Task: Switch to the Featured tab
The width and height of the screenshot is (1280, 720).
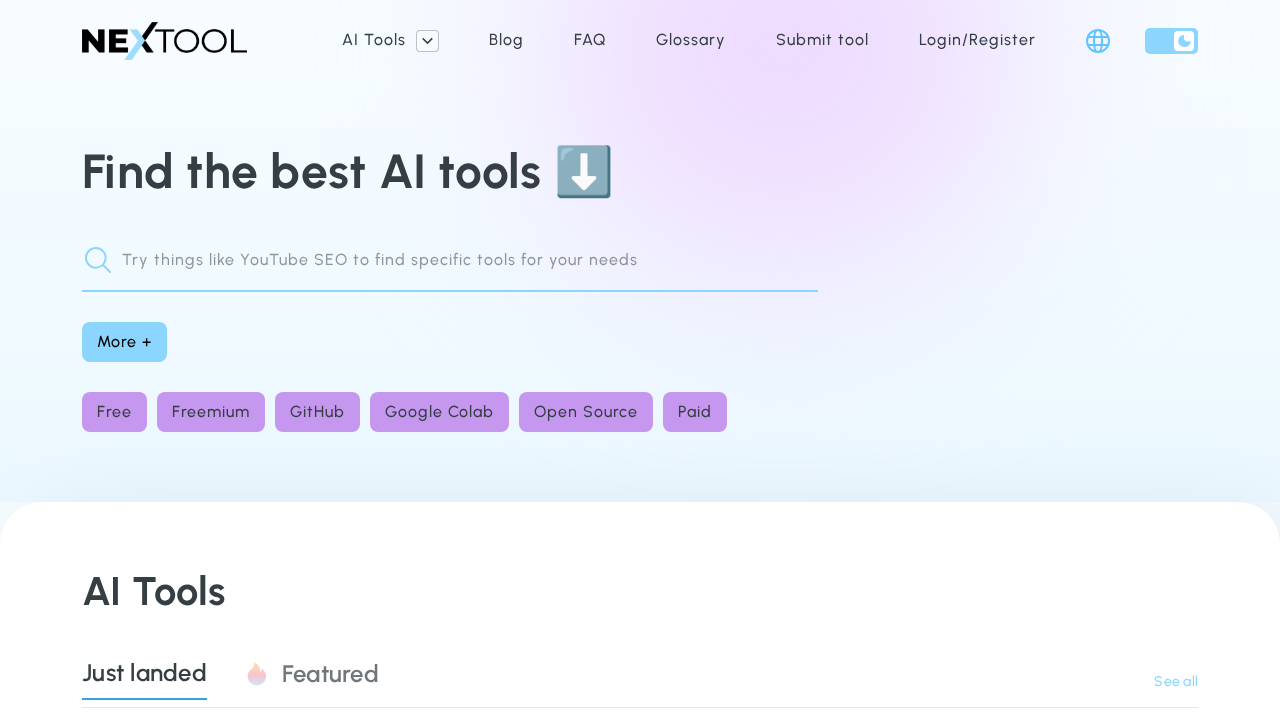Action: point(330,672)
